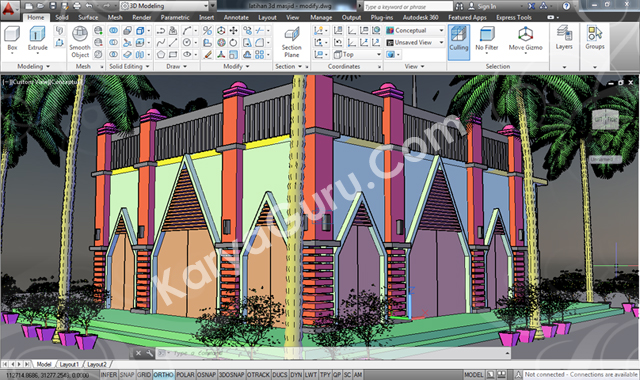Close the command line with X
This screenshot has height=380, width=640.
138,353
